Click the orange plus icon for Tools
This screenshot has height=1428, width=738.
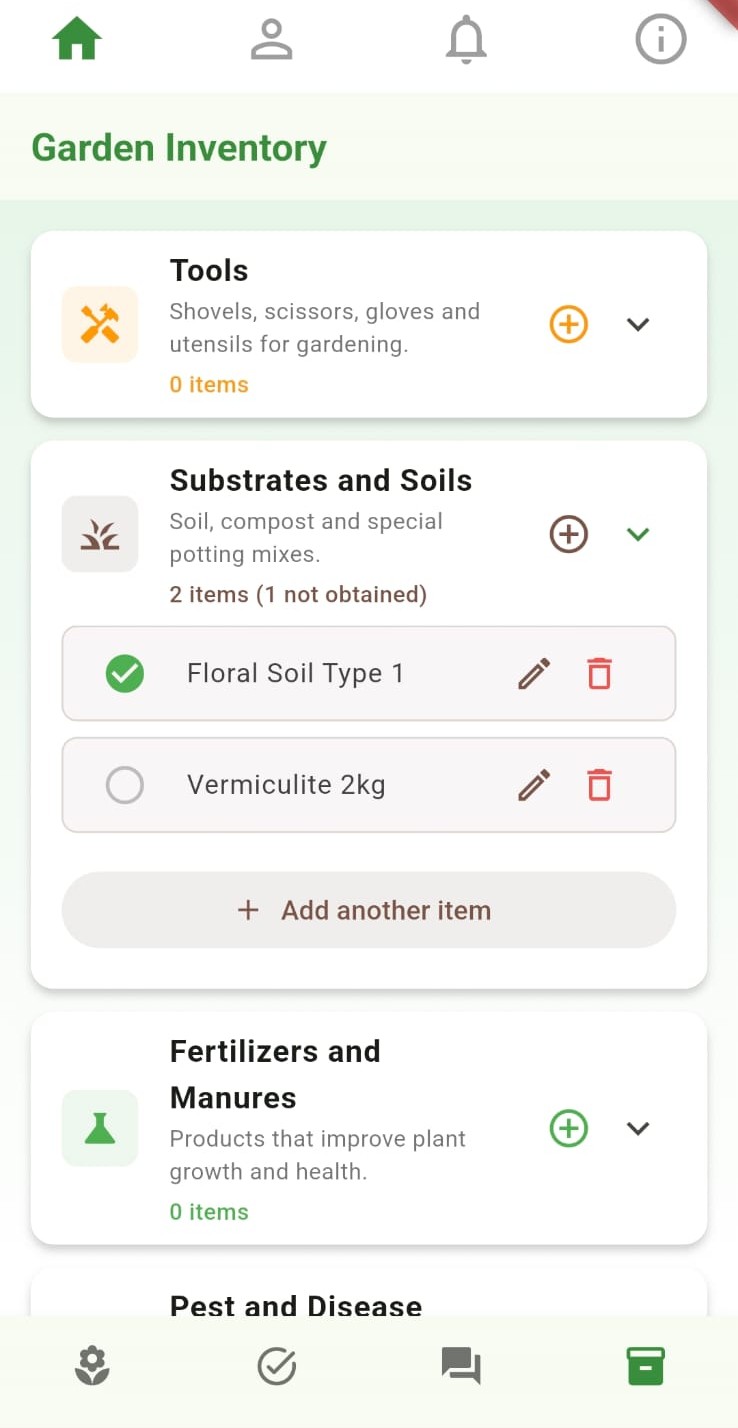(x=568, y=325)
